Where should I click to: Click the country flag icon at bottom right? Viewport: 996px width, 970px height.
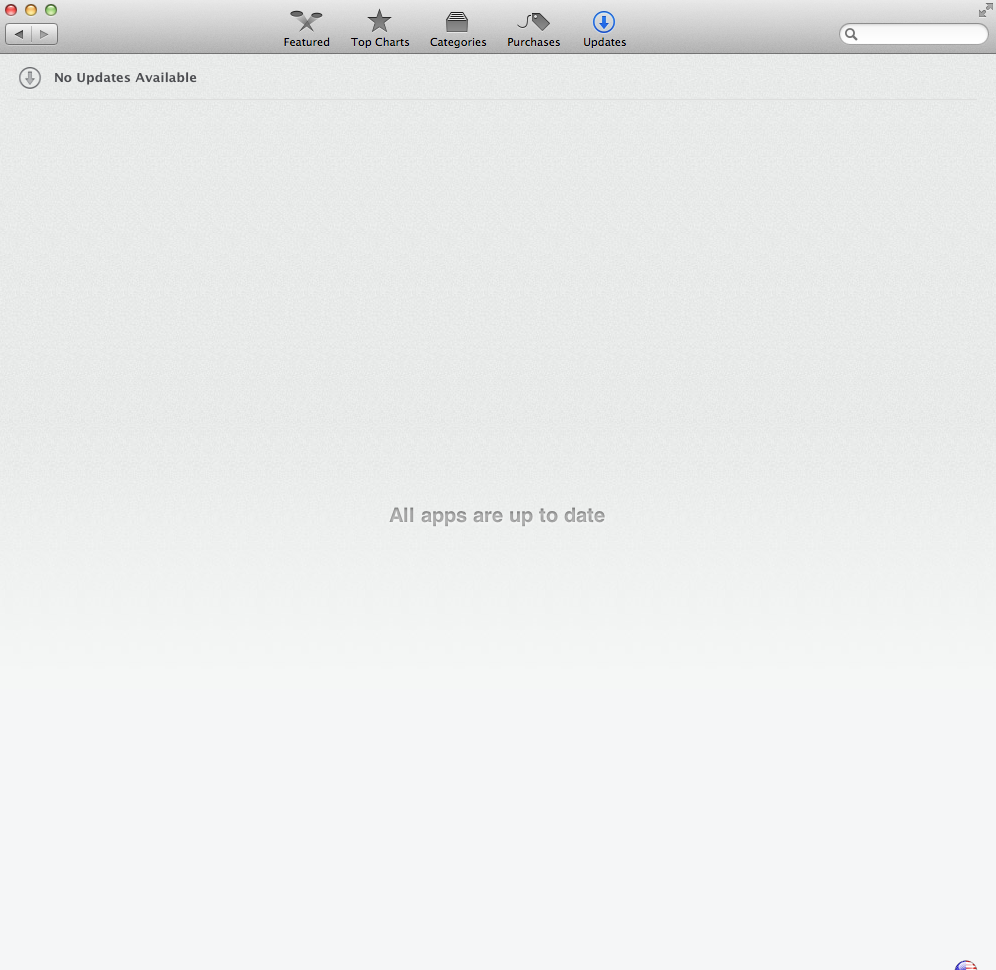[x=966, y=965]
